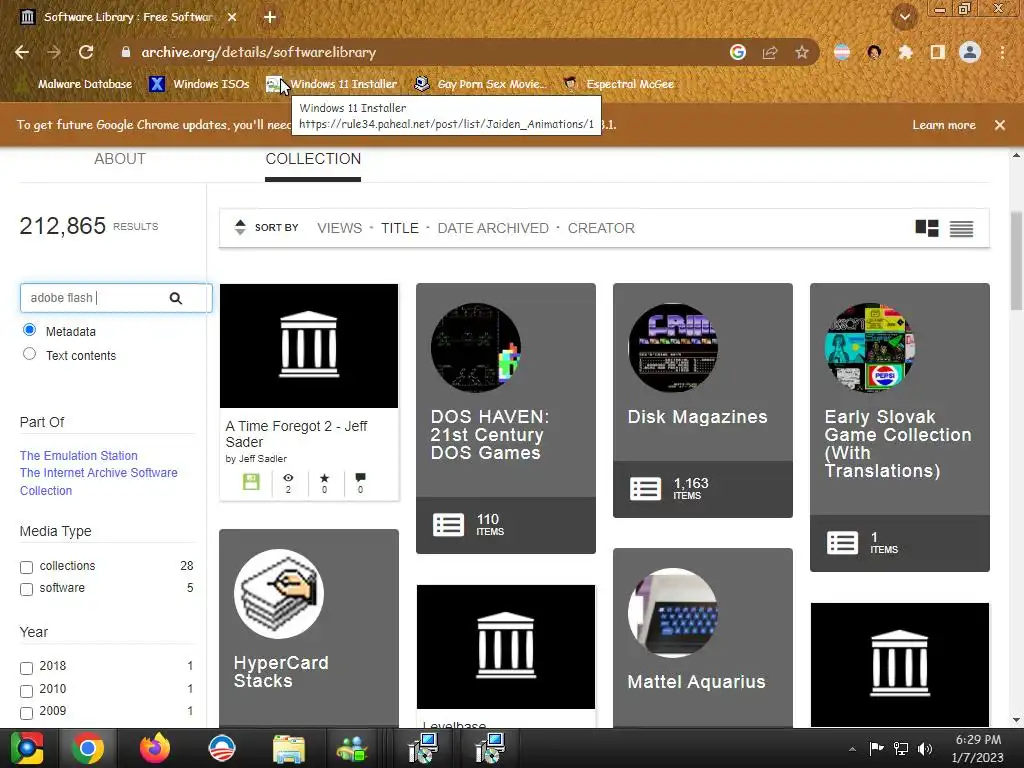The height and width of the screenshot is (768, 1024).
Task: Sort results by TITLE
Action: coord(400,228)
